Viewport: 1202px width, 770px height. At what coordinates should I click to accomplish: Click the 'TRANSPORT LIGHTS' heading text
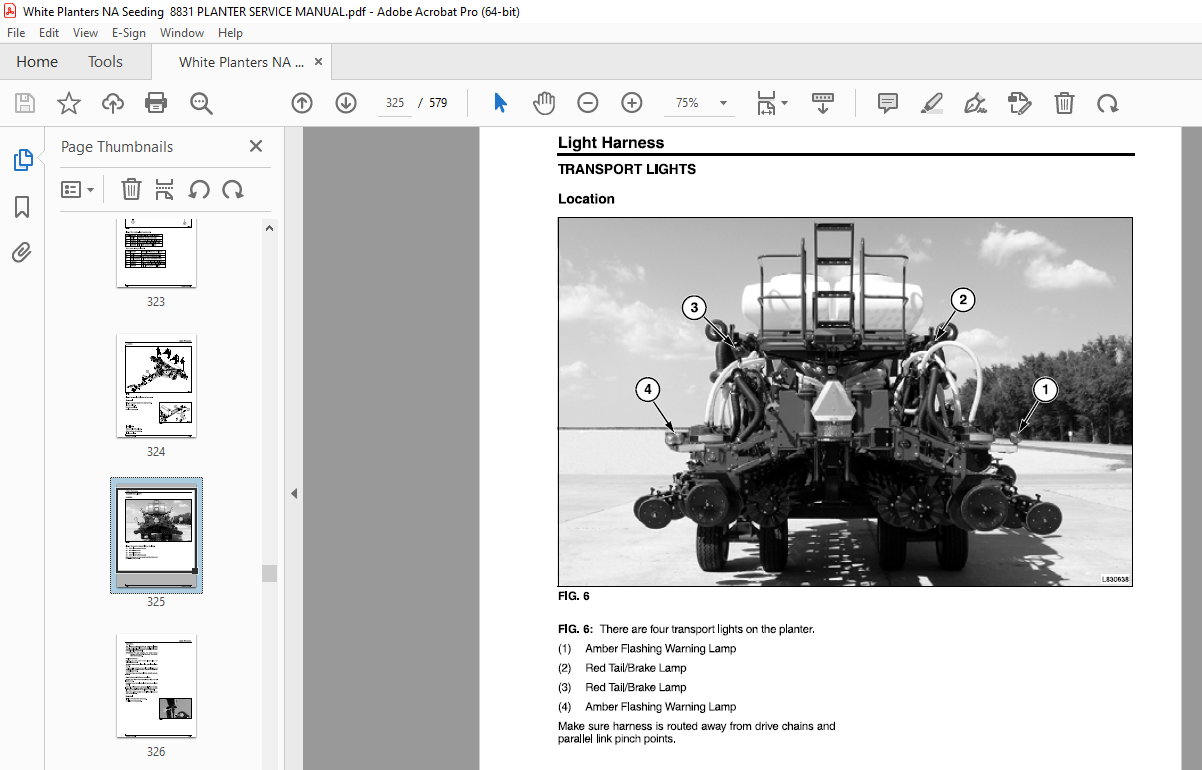(627, 170)
